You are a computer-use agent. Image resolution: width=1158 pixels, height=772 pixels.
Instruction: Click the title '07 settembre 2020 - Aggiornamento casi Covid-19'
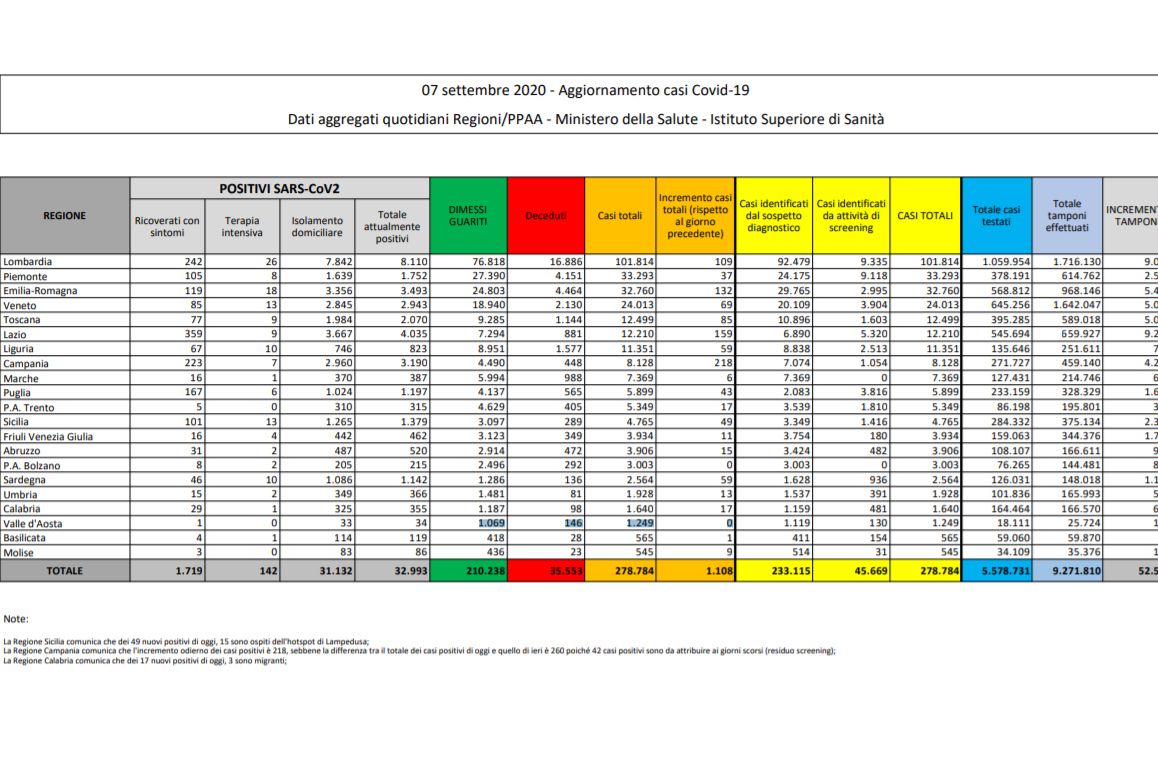pyautogui.click(x=585, y=90)
